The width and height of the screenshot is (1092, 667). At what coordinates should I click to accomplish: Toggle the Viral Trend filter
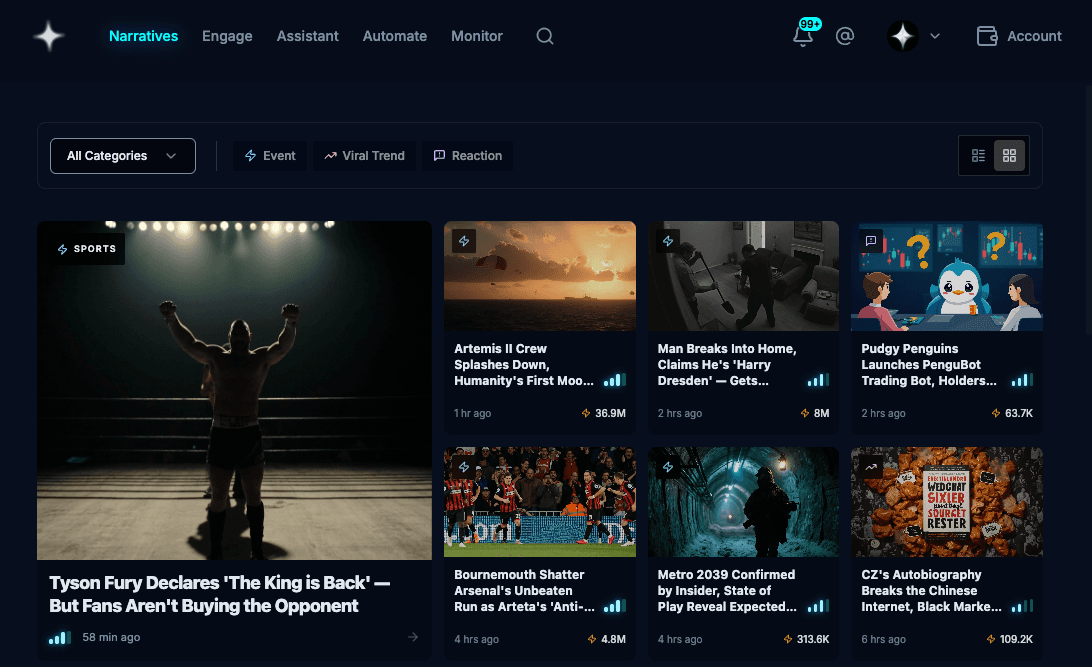[364, 156]
